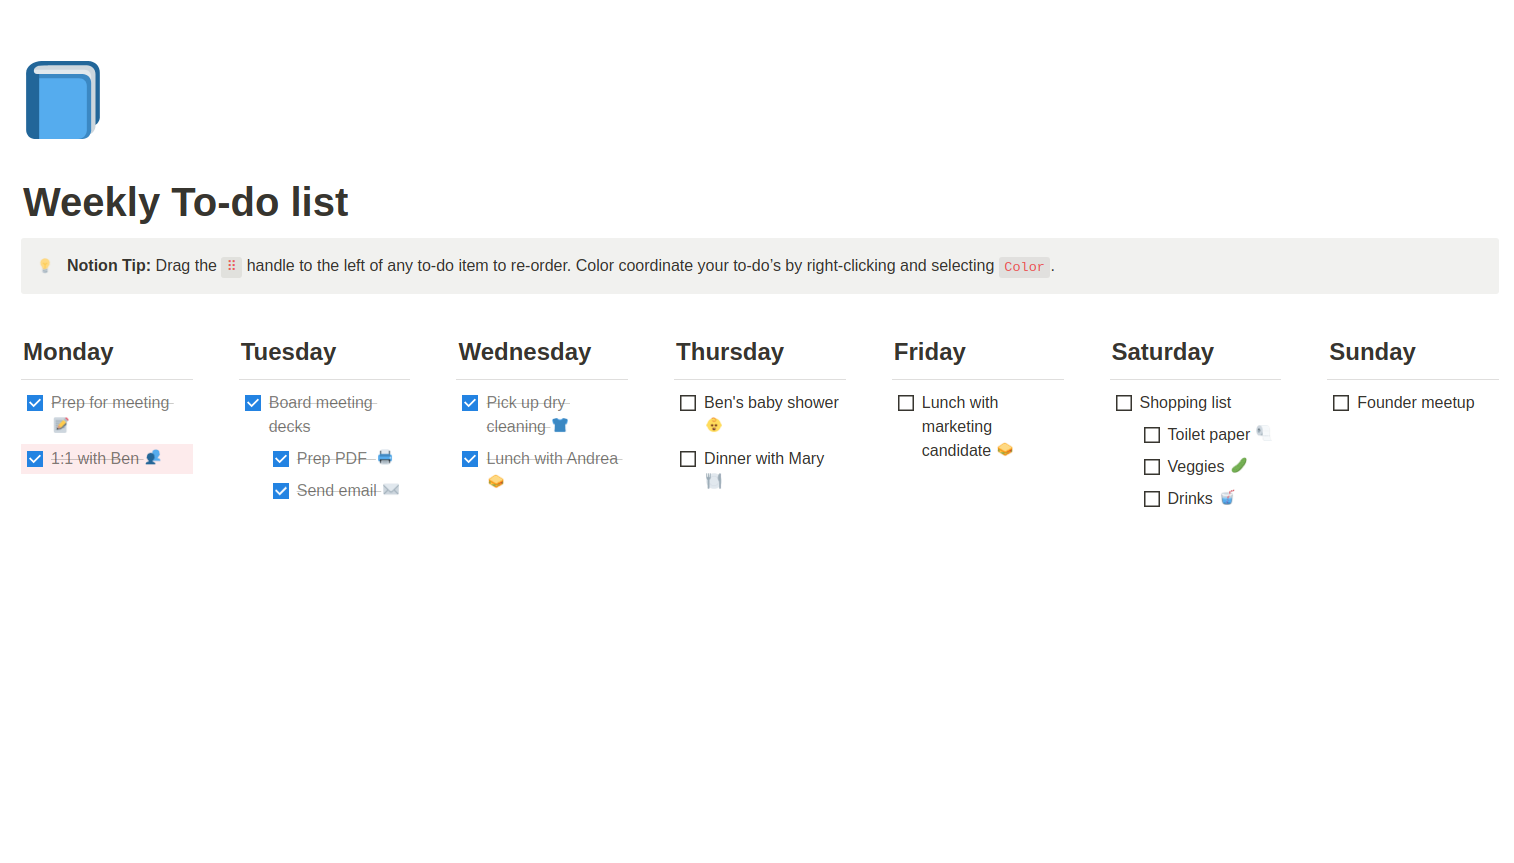1514x863 pixels.
Task: Click the printer emoji beside Prep PDF
Action: point(385,457)
